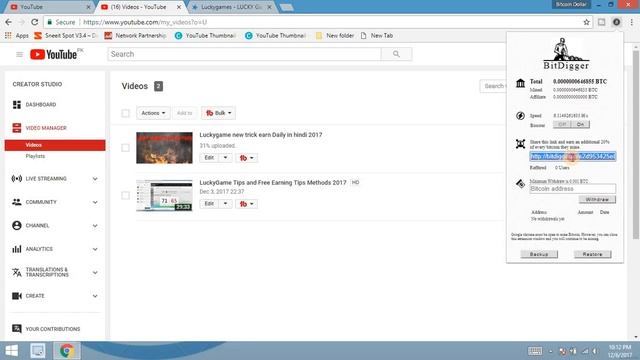Open New folder bookmark

click(x=335, y=36)
